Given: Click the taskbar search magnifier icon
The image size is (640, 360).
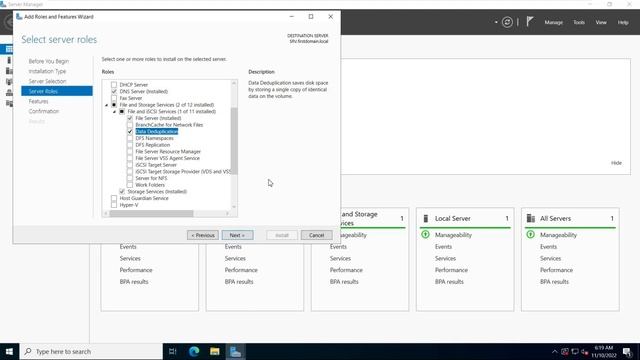Looking at the screenshot, I should (28, 351).
